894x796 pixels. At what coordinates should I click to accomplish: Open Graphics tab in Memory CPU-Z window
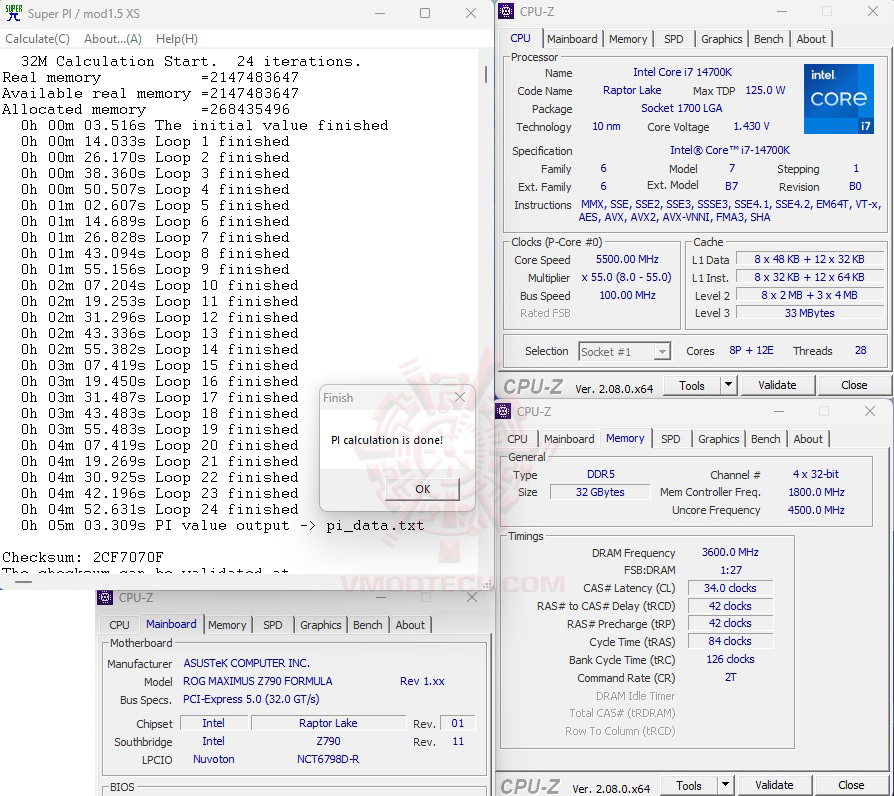tap(718, 439)
